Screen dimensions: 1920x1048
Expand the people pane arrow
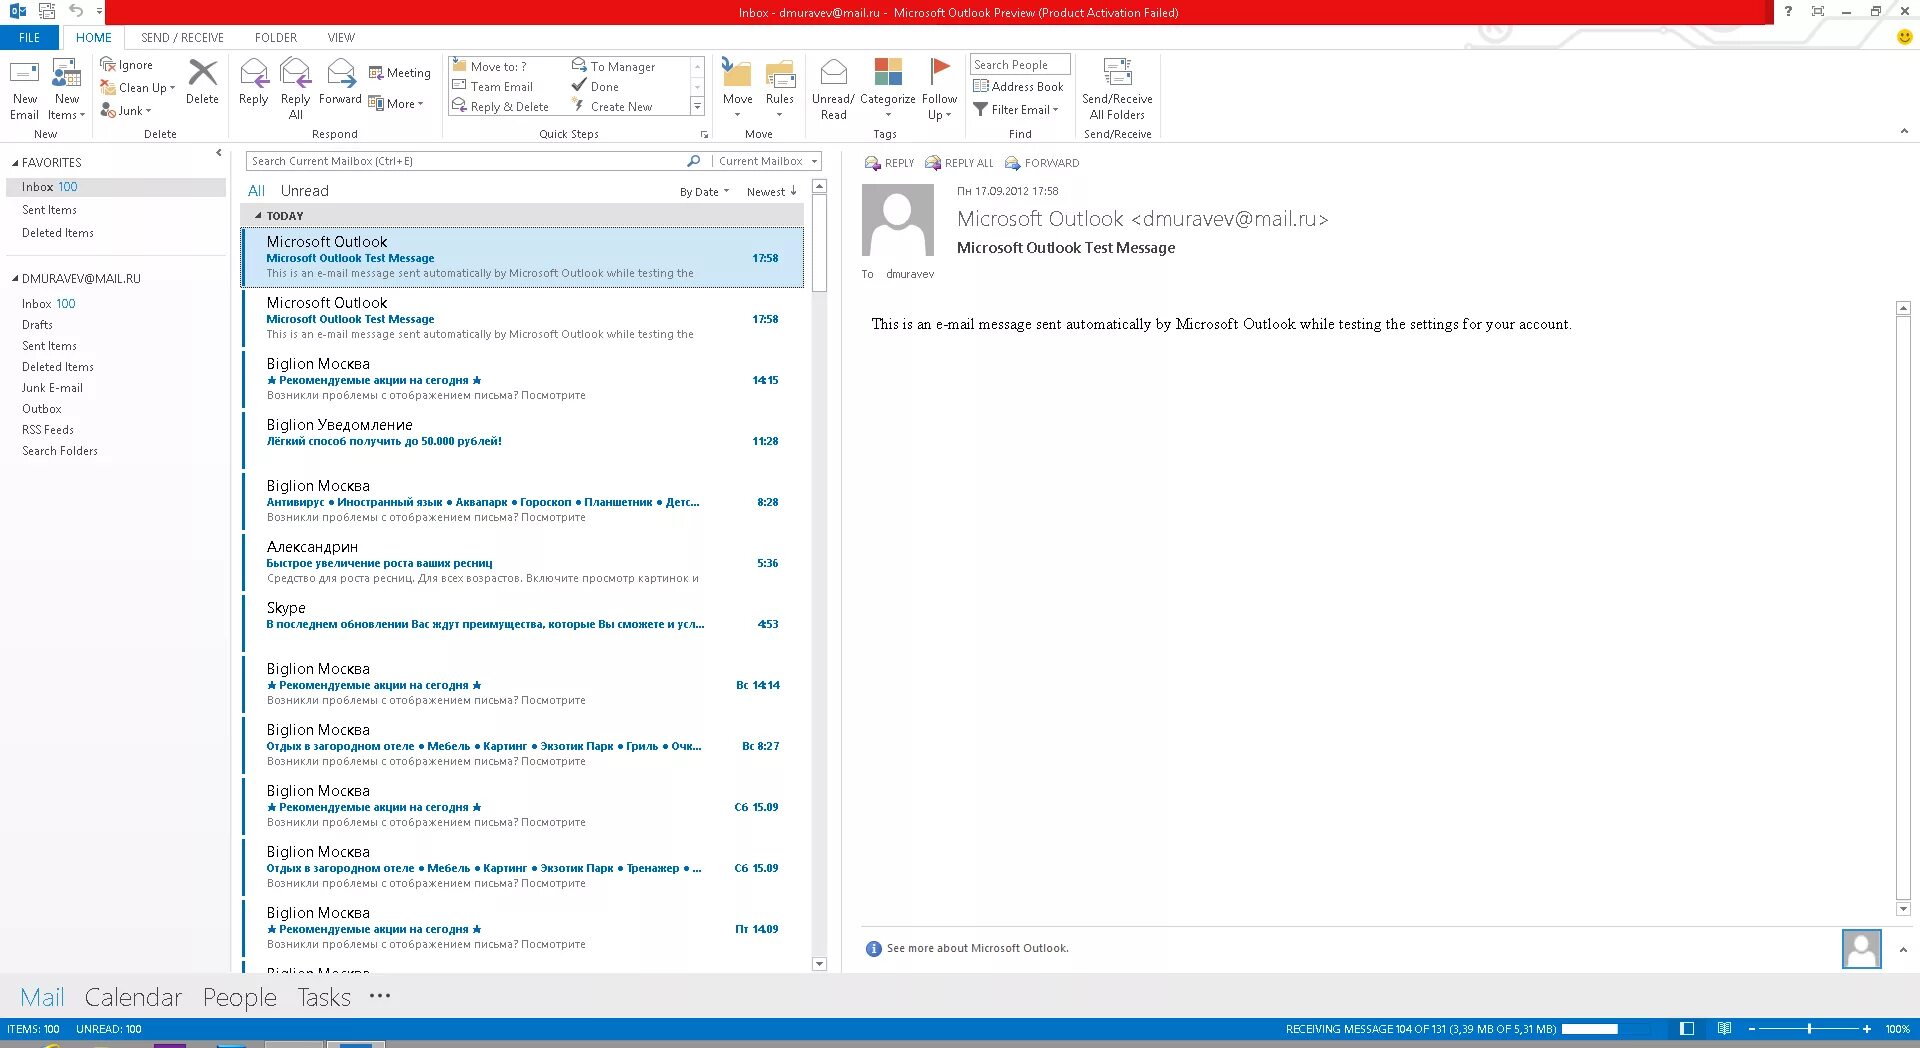tap(1903, 950)
